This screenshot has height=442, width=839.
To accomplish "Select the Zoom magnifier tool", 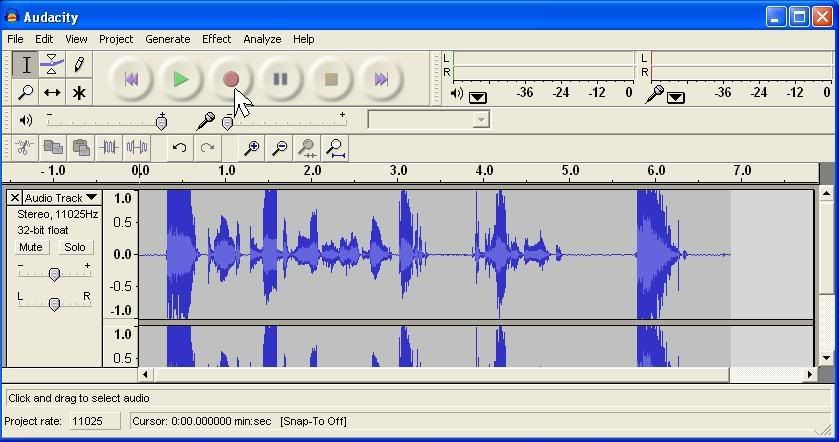I will (x=25, y=92).
